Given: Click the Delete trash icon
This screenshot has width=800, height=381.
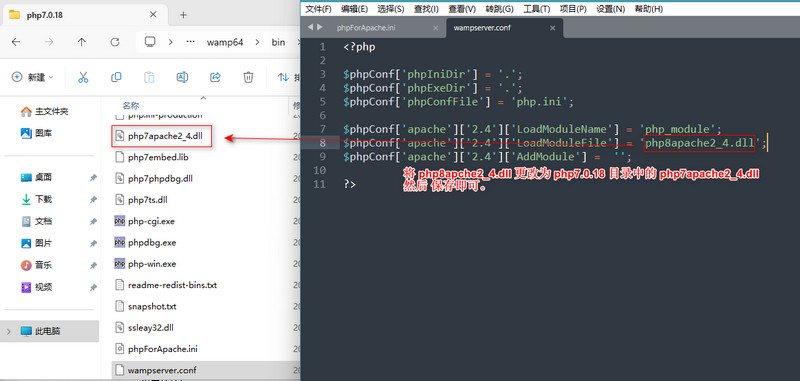Looking at the screenshot, I should tap(248, 77).
